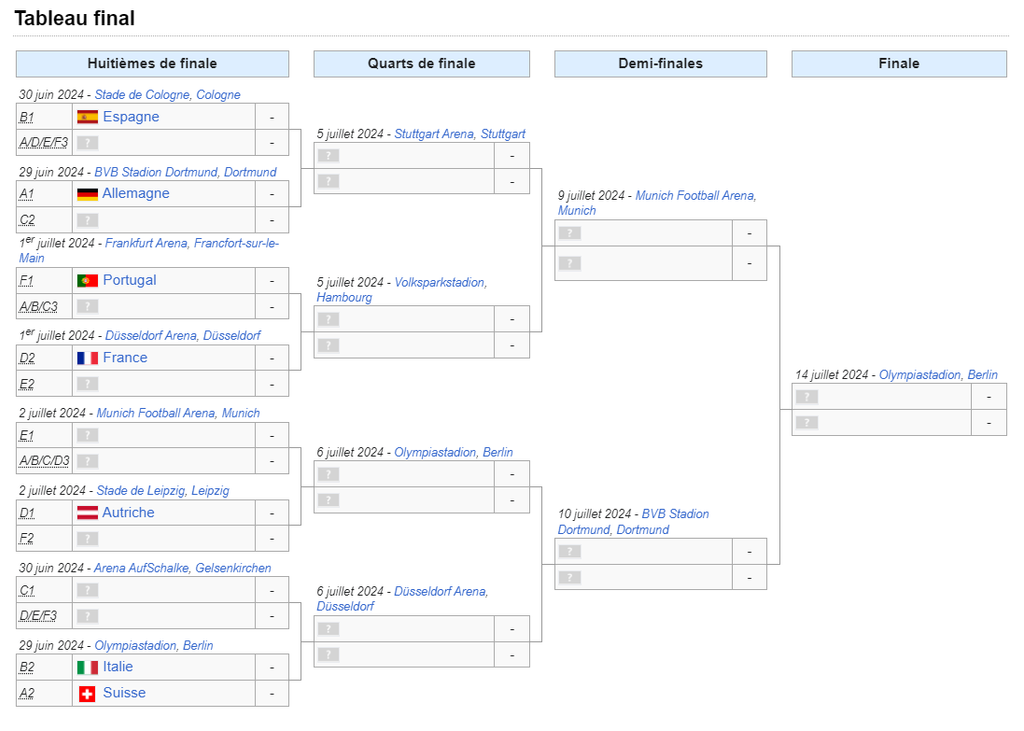Click the Spain flag icon

click(88, 117)
